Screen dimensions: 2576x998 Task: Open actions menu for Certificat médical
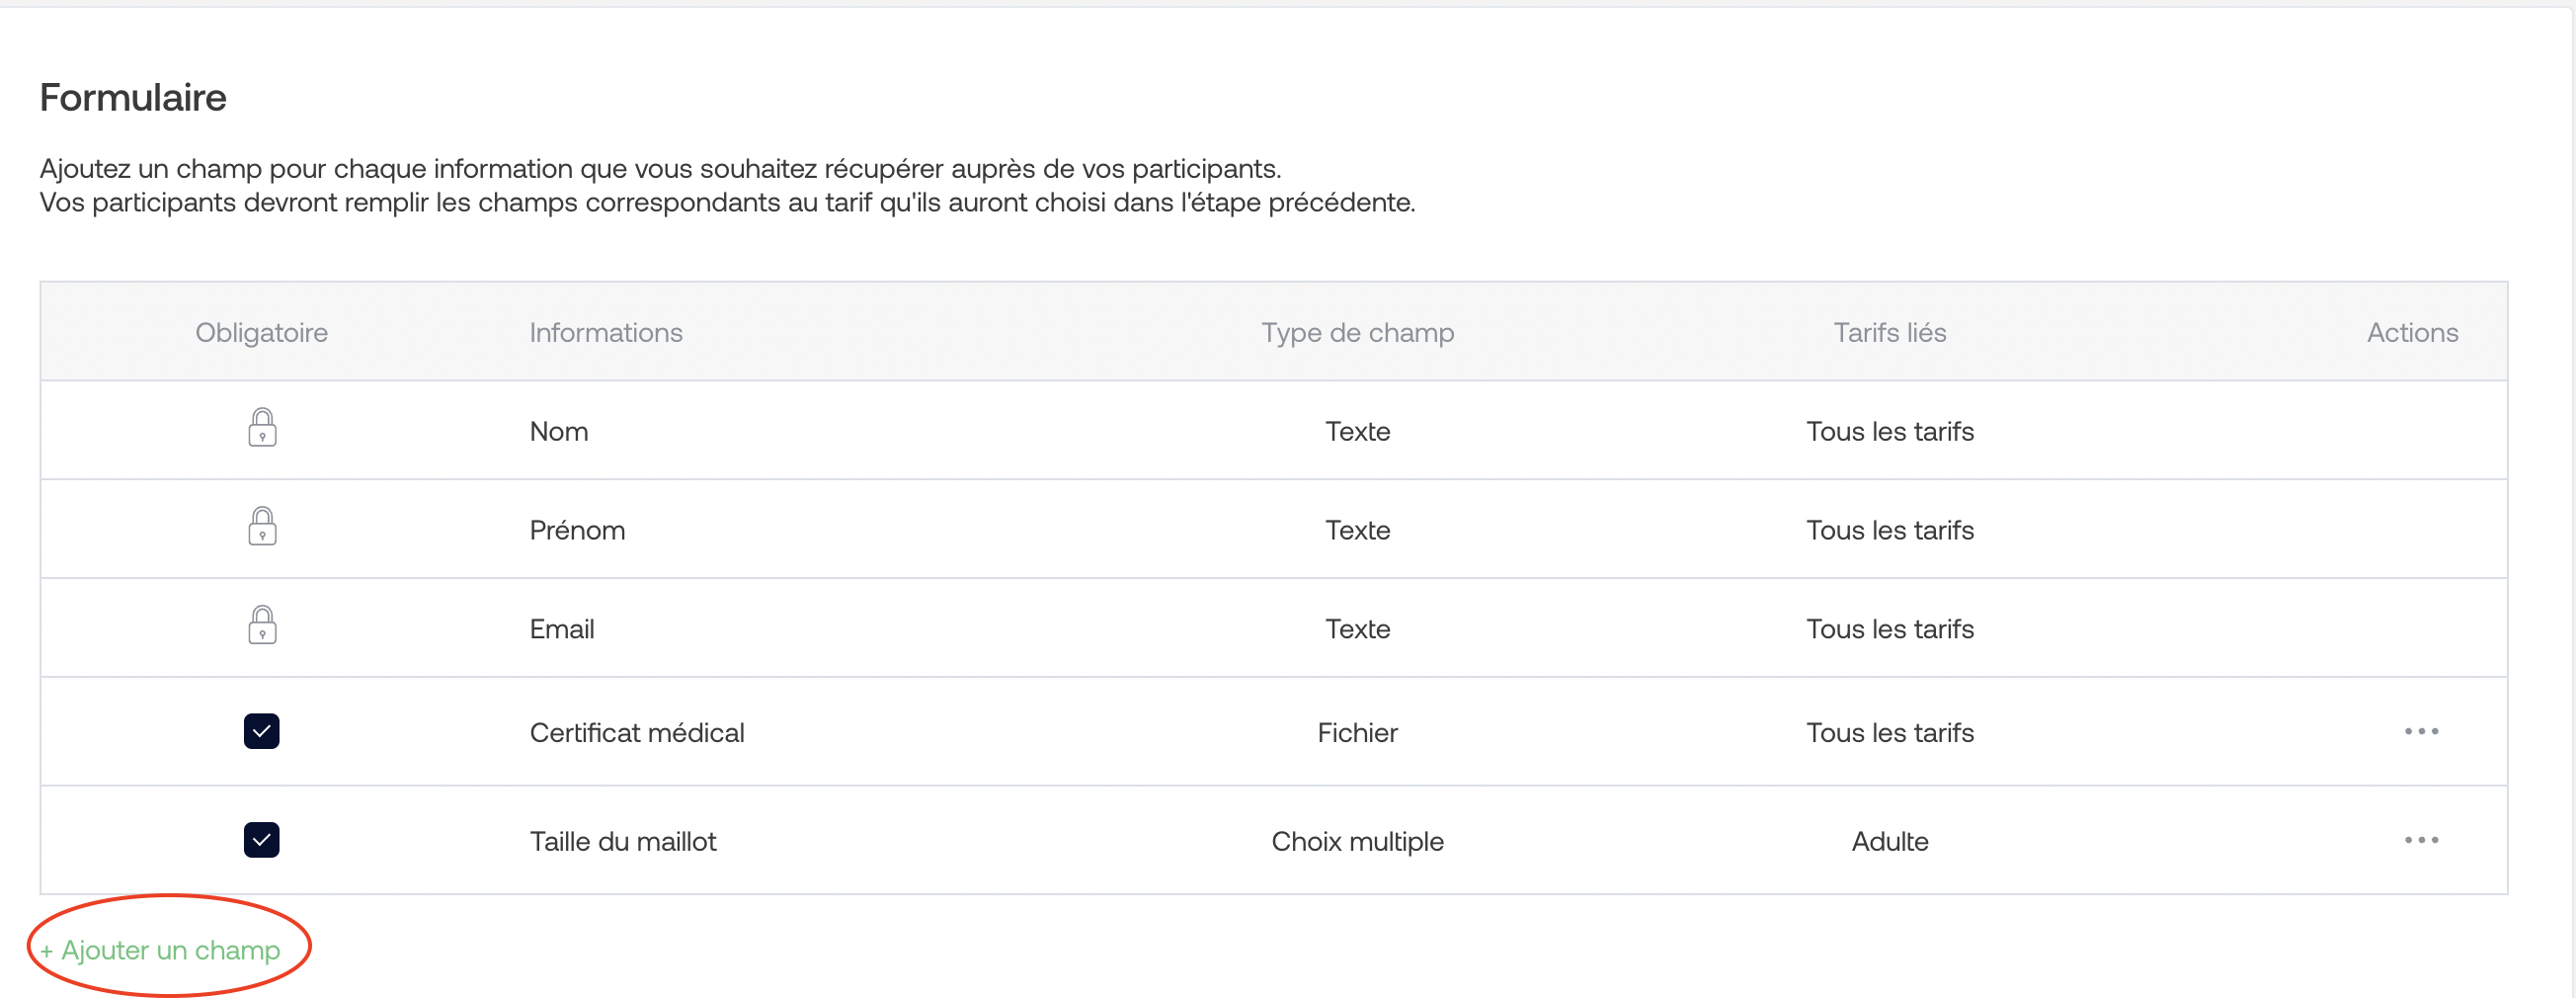click(2421, 732)
